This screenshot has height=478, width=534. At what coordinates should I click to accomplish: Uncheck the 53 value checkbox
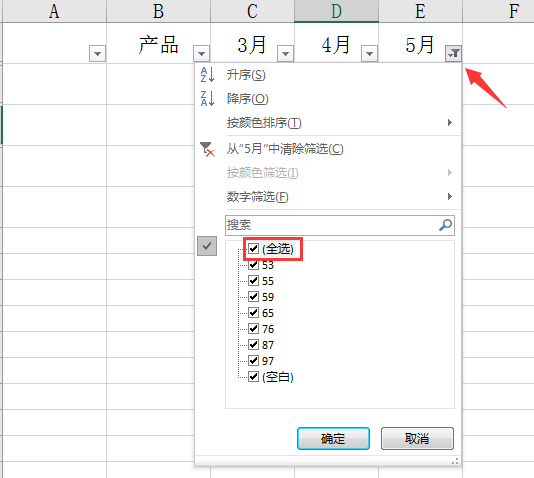[253, 265]
